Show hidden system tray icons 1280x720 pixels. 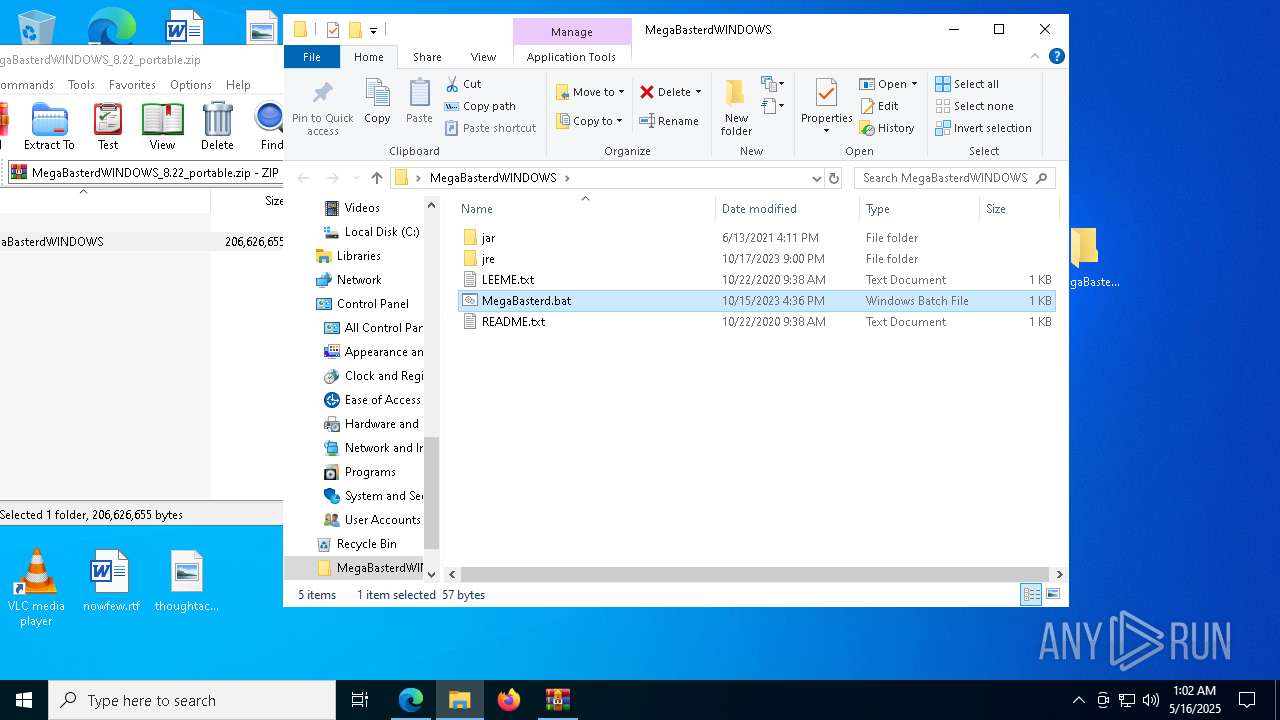point(1078,700)
